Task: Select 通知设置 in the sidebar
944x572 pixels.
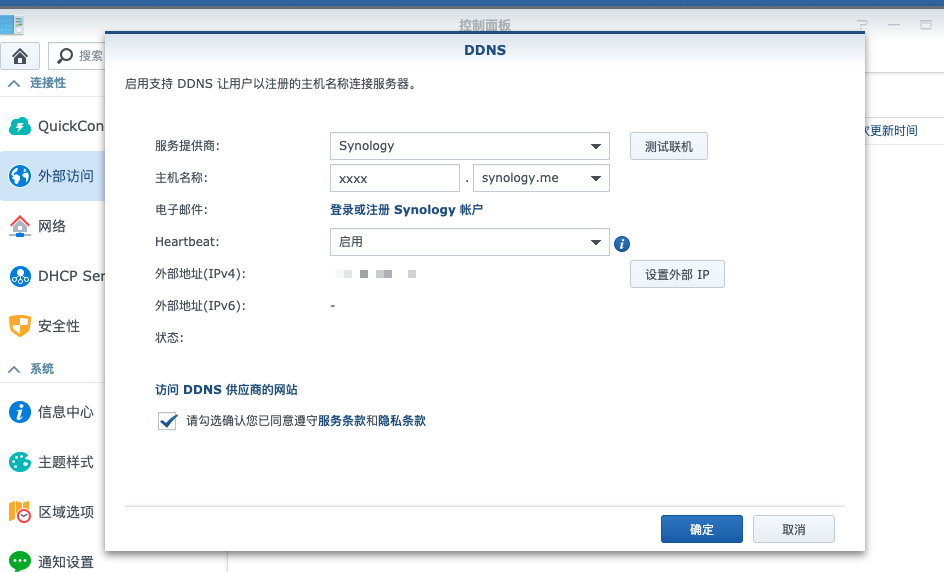Action: tap(66, 562)
